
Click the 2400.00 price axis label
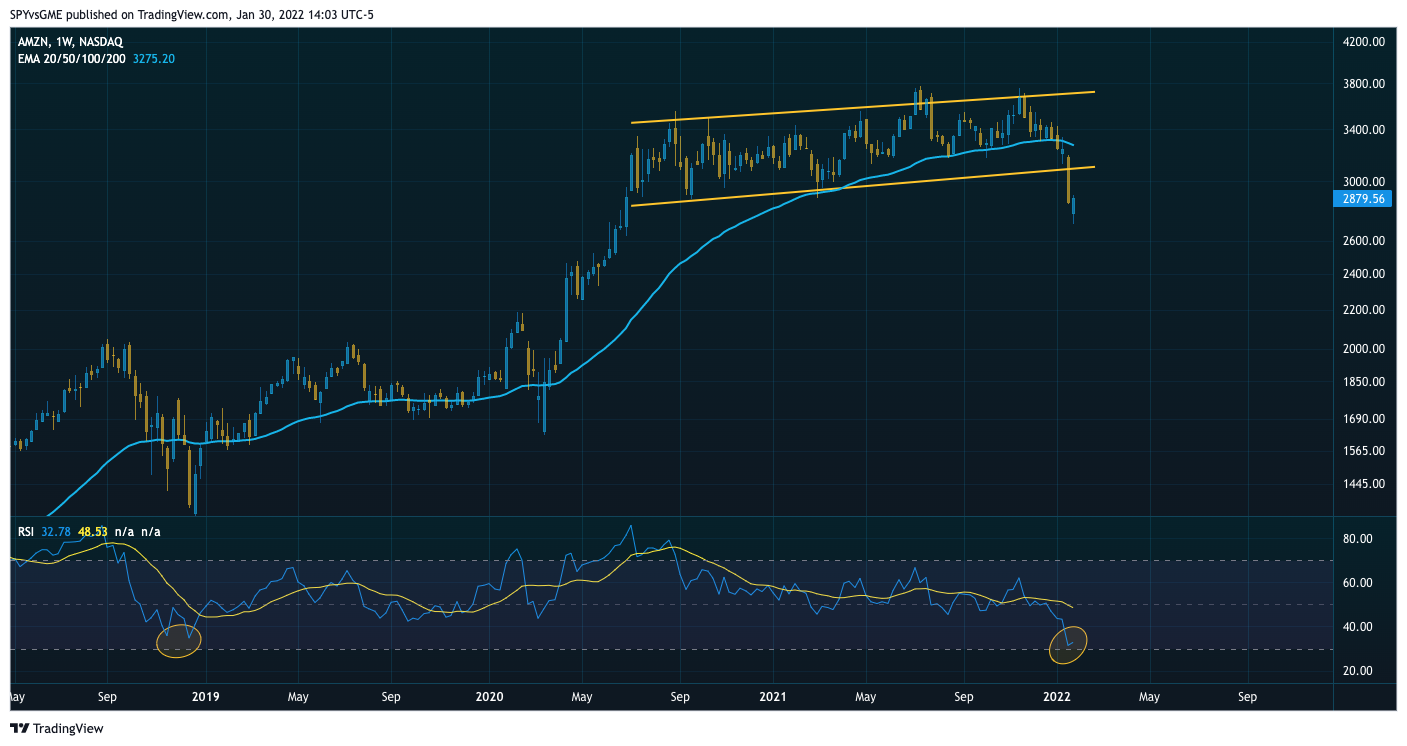[x=1364, y=274]
